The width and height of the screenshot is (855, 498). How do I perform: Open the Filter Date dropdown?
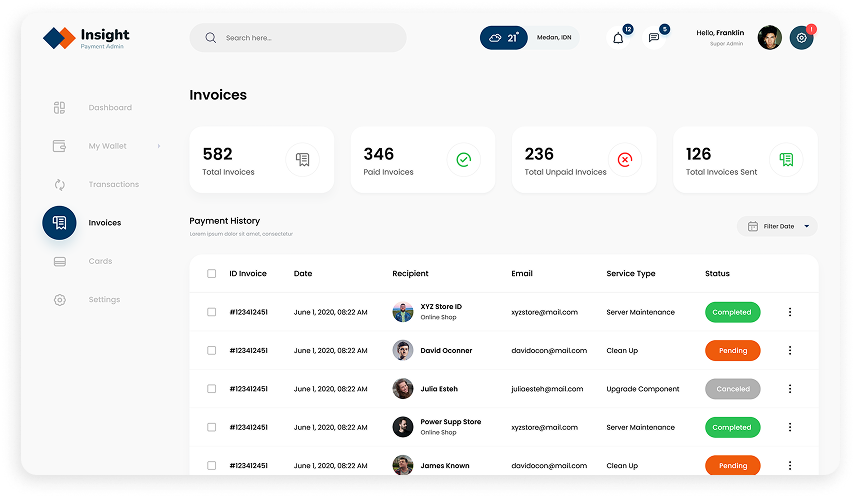[777, 226]
